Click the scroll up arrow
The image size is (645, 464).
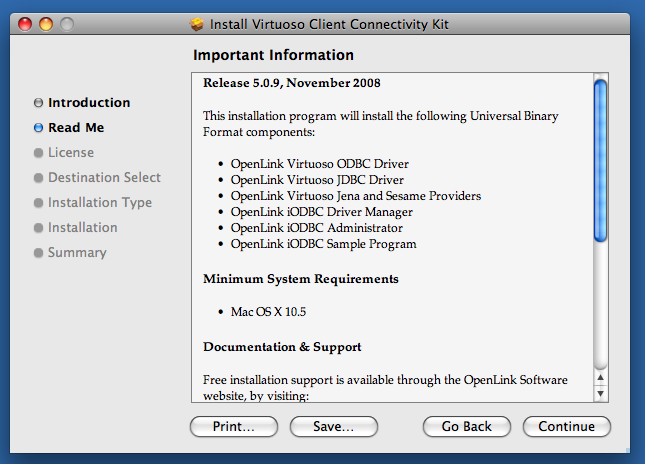(x=601, y=377)
